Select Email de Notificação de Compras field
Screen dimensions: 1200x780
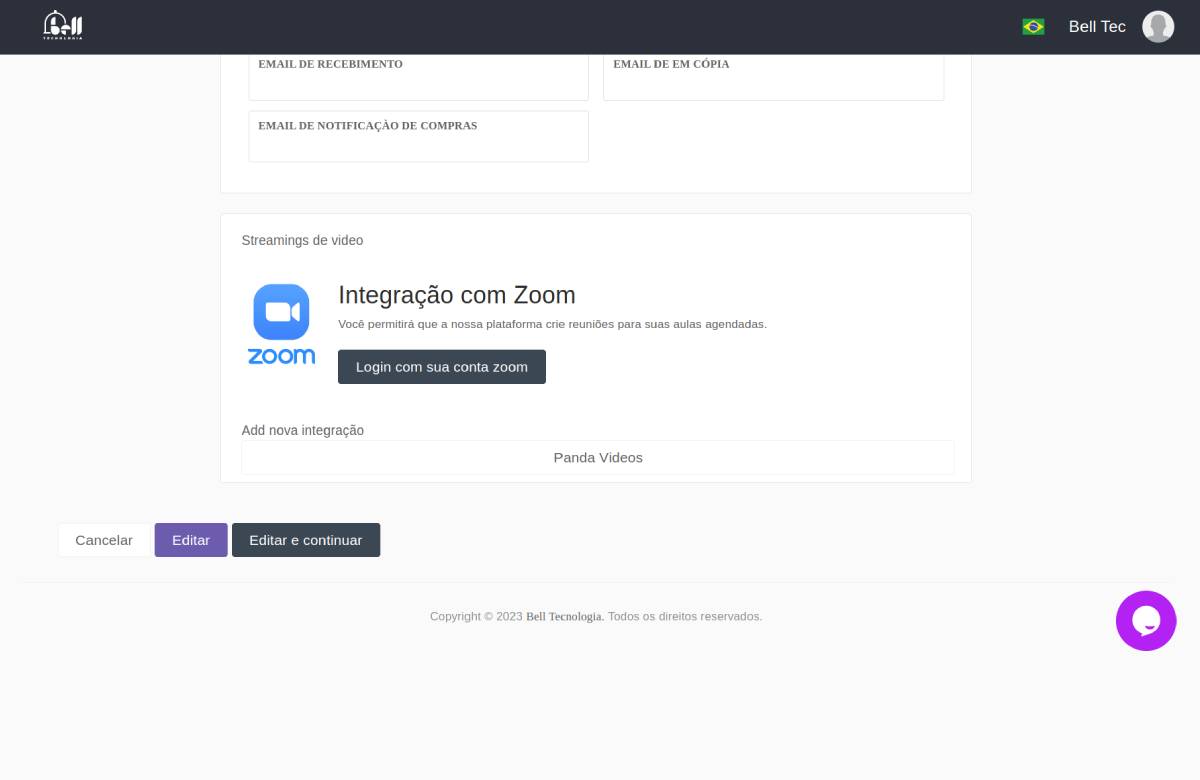click(418, 146)
